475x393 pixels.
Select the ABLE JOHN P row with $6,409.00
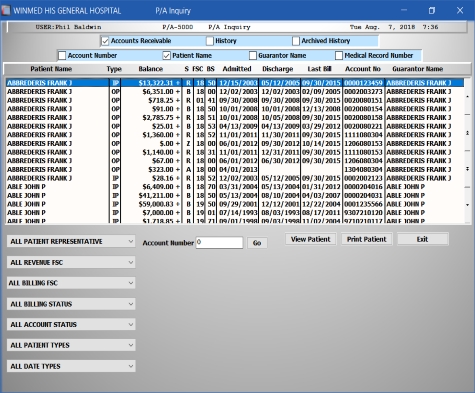235,187
